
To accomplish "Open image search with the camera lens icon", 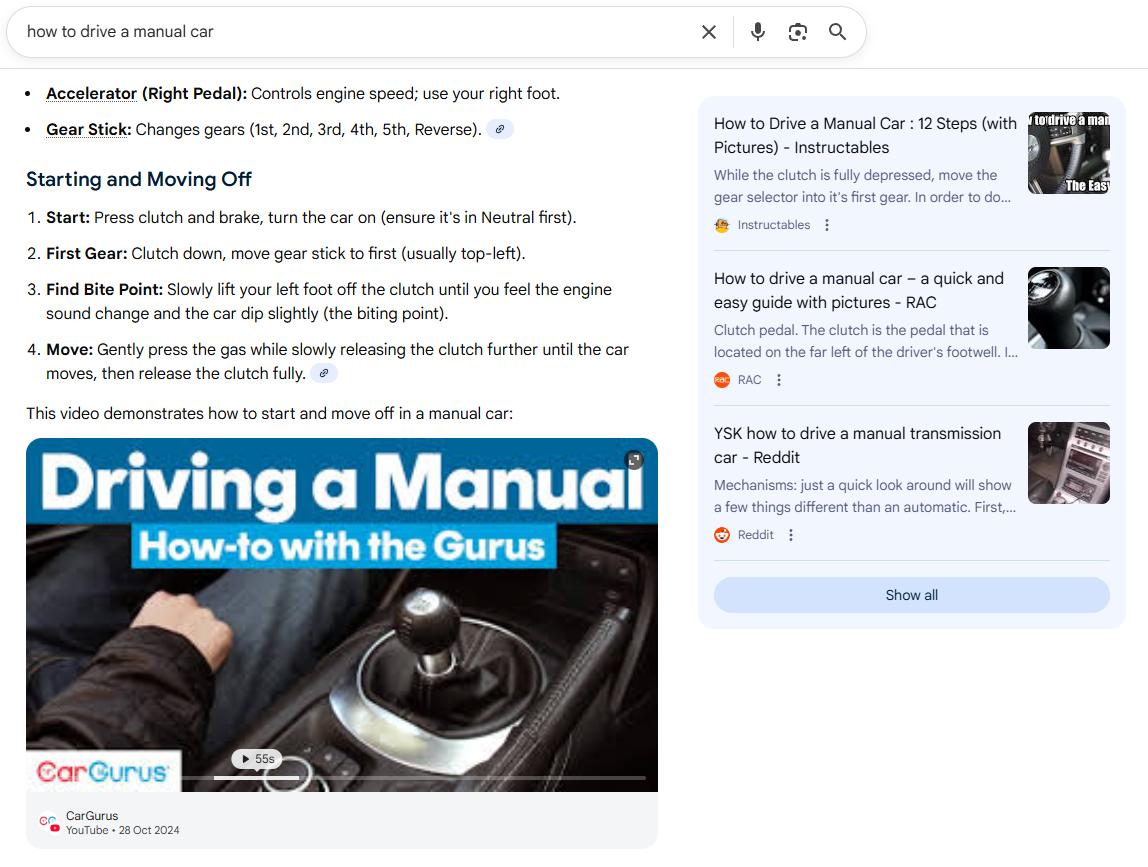I will [797, 32].
